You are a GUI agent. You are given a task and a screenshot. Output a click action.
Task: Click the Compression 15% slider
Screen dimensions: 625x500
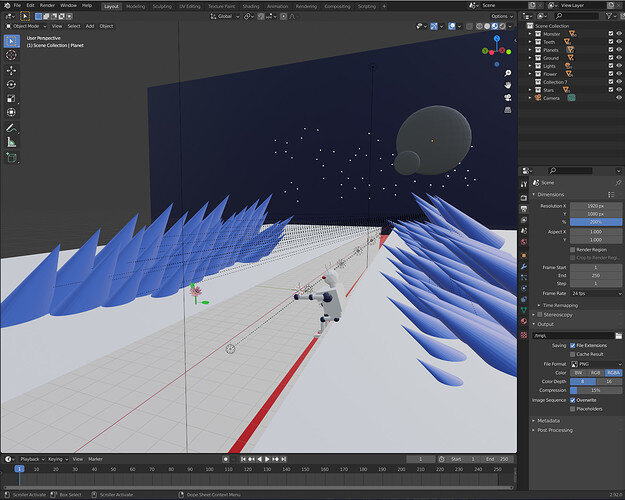point(596,390)
